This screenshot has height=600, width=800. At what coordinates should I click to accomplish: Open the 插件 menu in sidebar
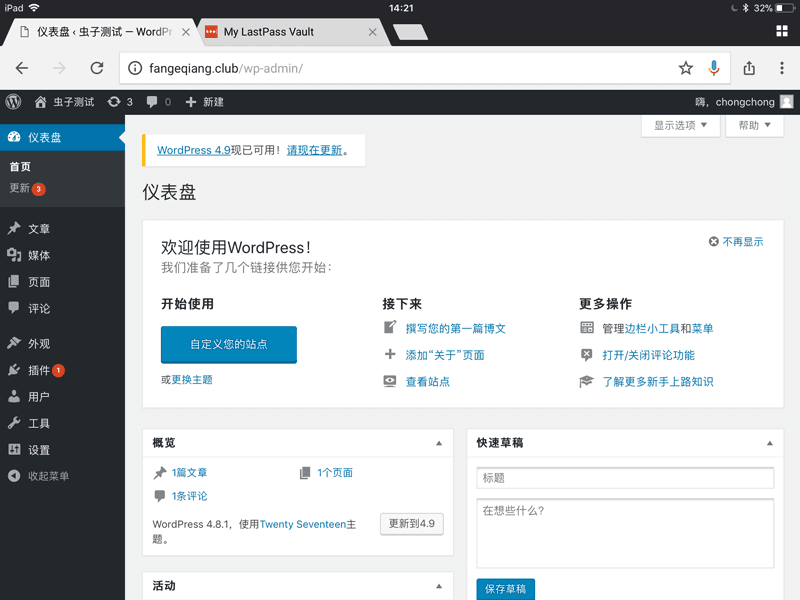(39, 370)
